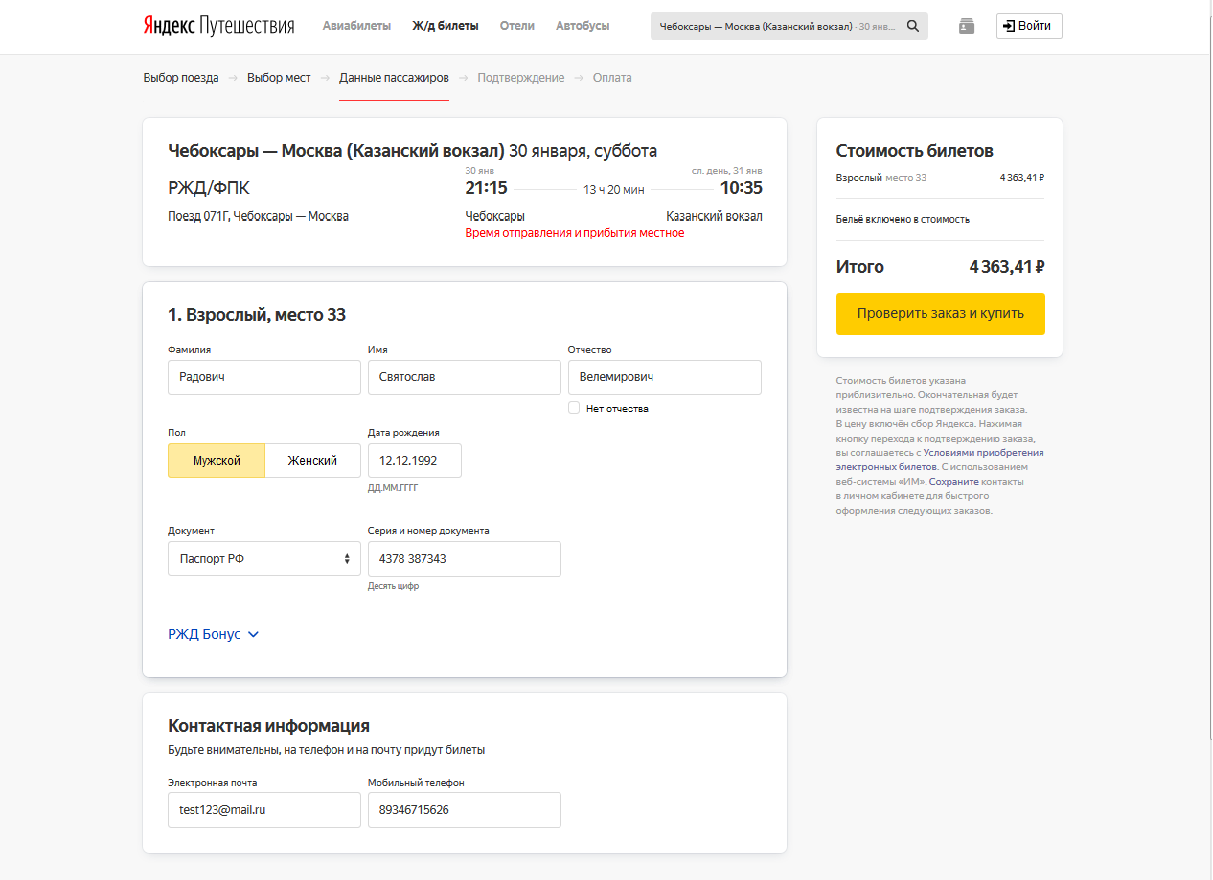Focus the Дата рождения field
This screenshot has height=880, width=1213.
coord(415,461)
